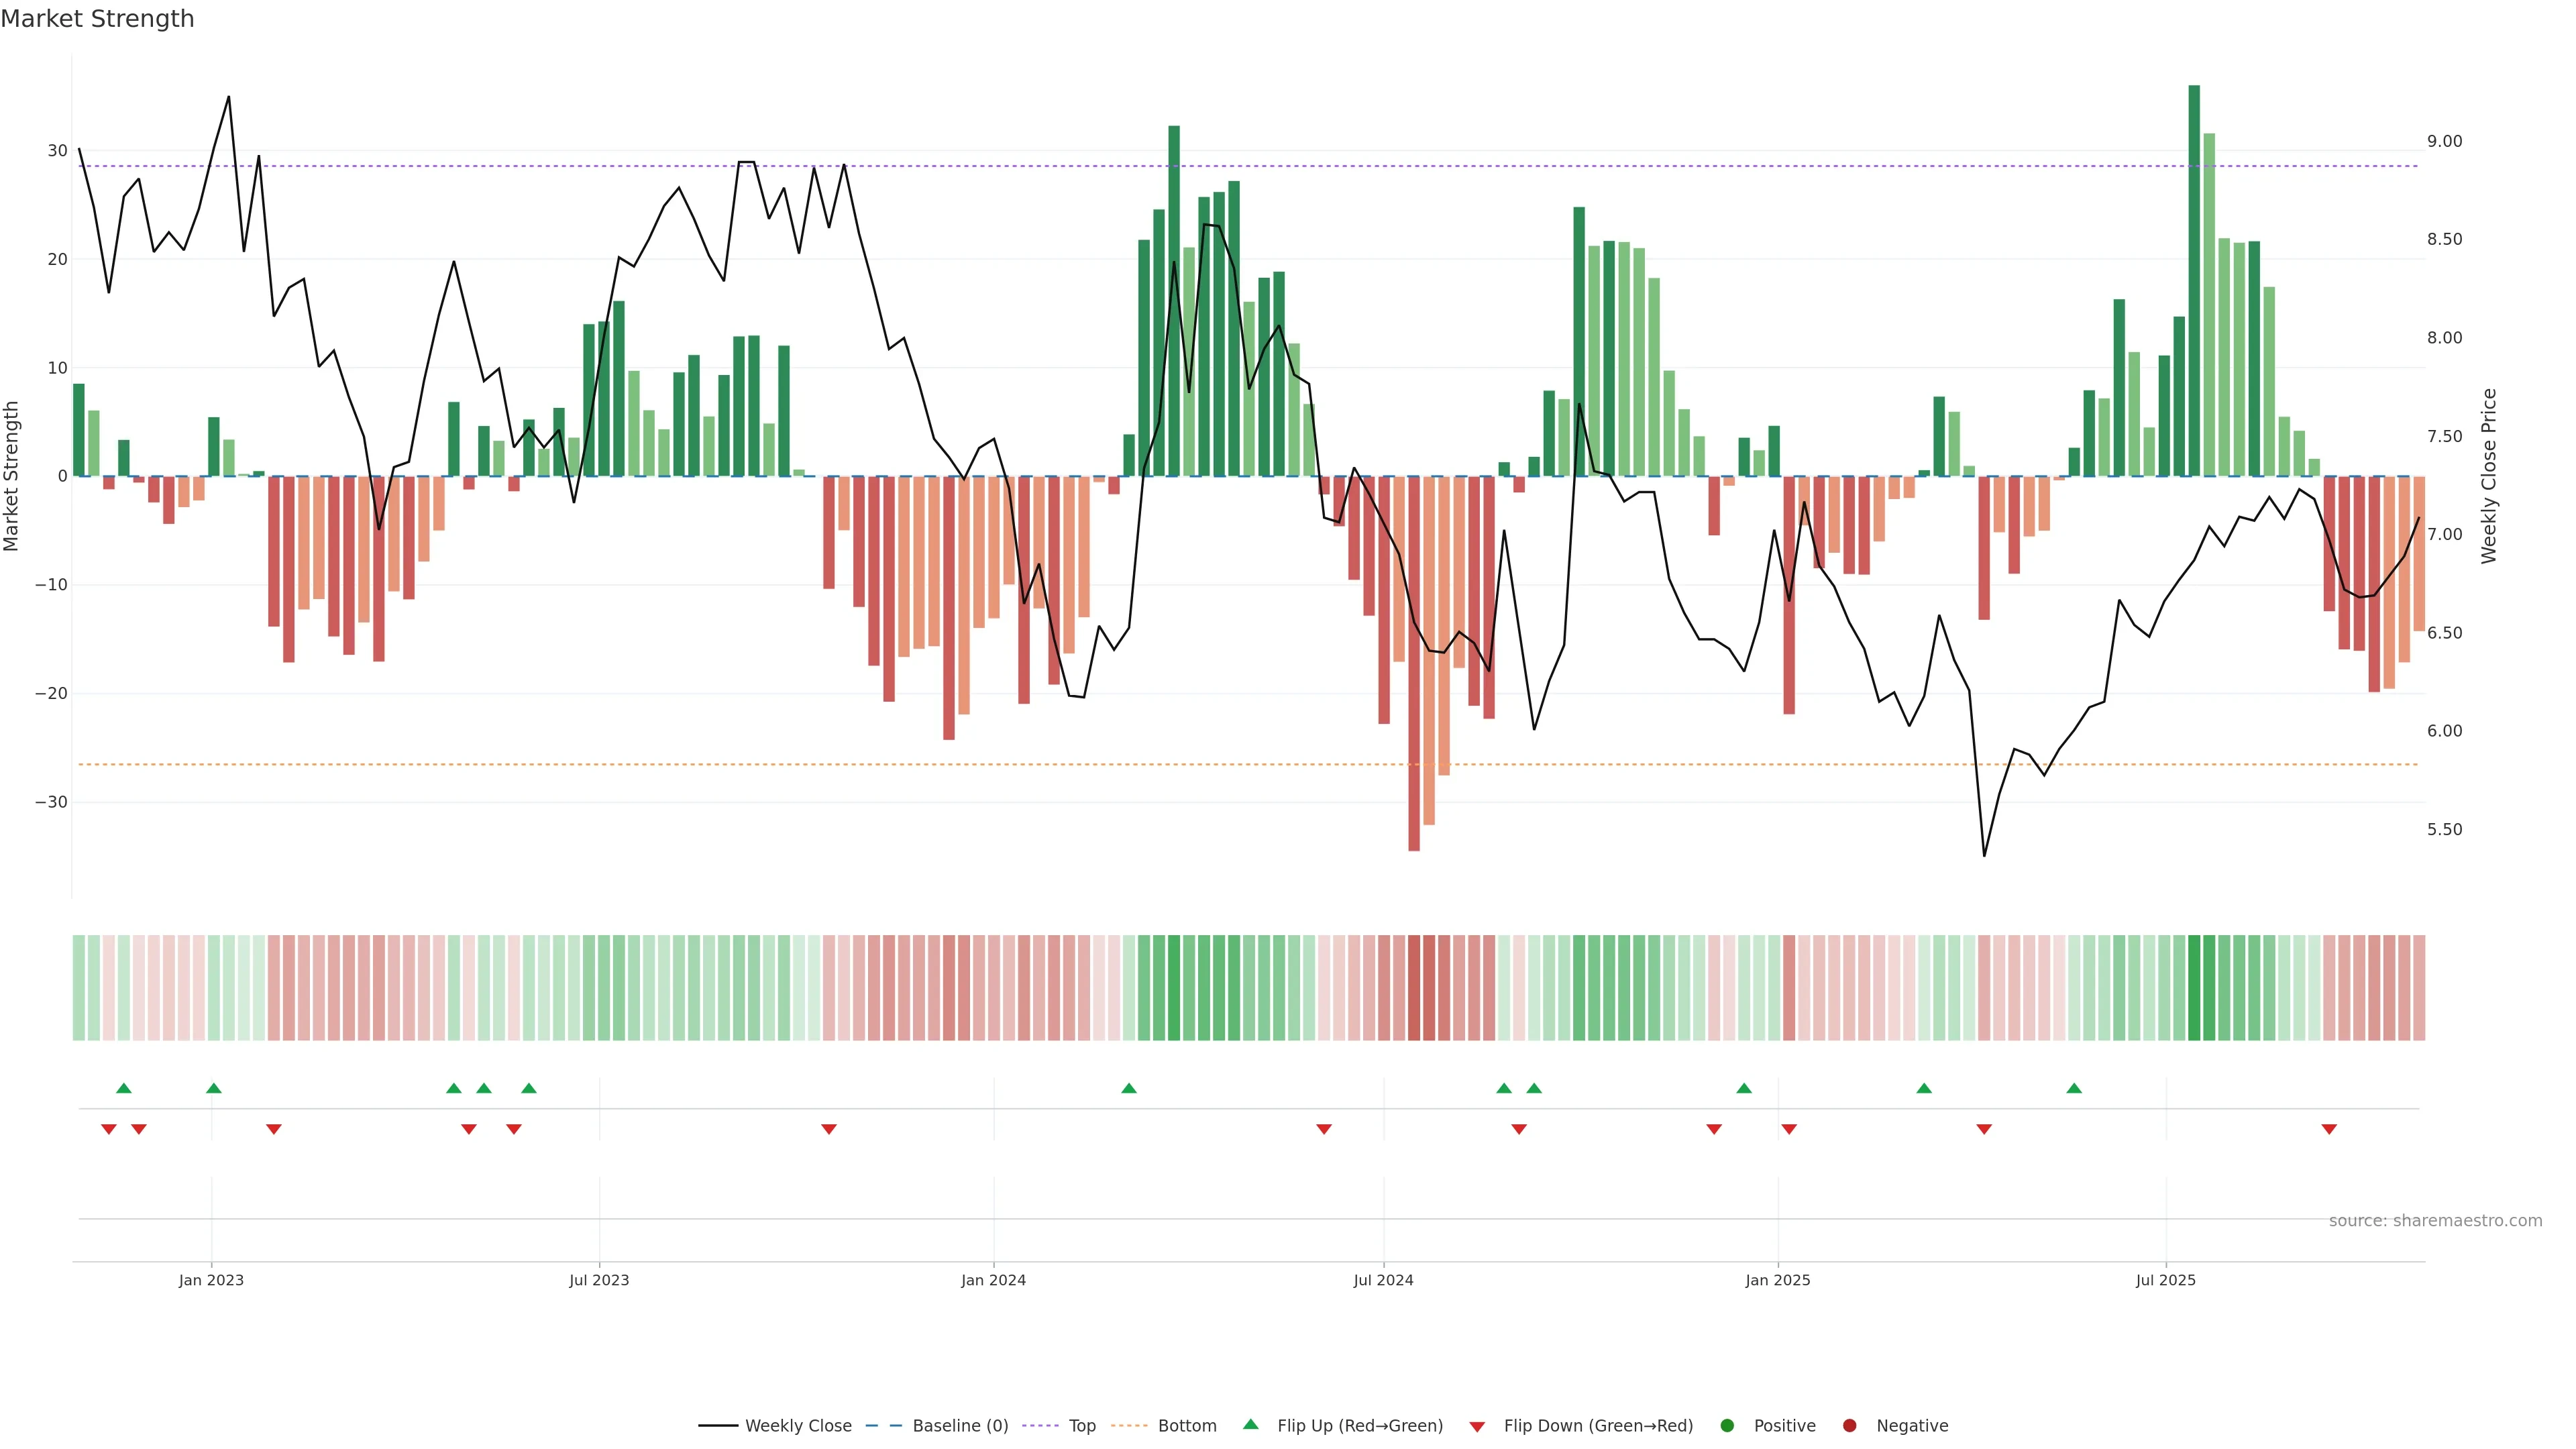Click the Weekly Close Price axis title
The width and height of the screenshot is (2576, 1449).
(2489, 476)
